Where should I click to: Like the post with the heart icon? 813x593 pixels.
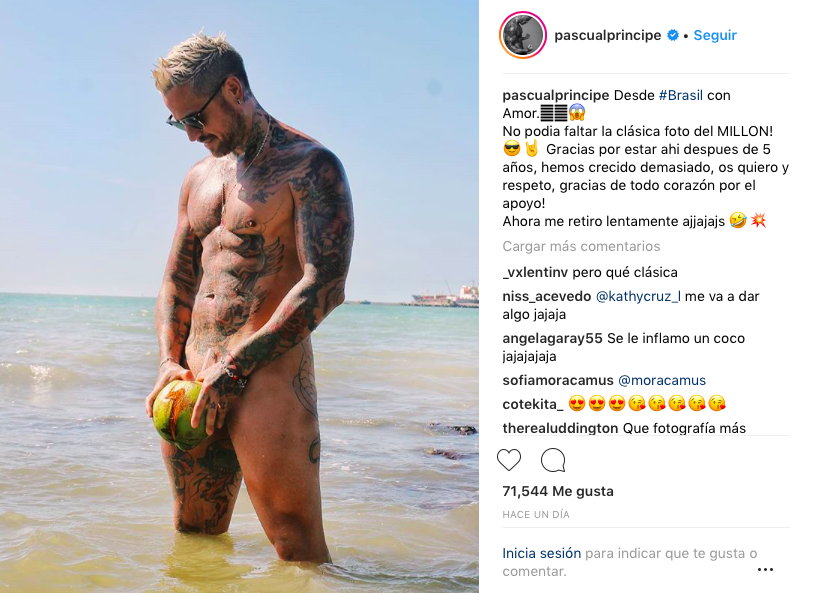pos(509,460)
